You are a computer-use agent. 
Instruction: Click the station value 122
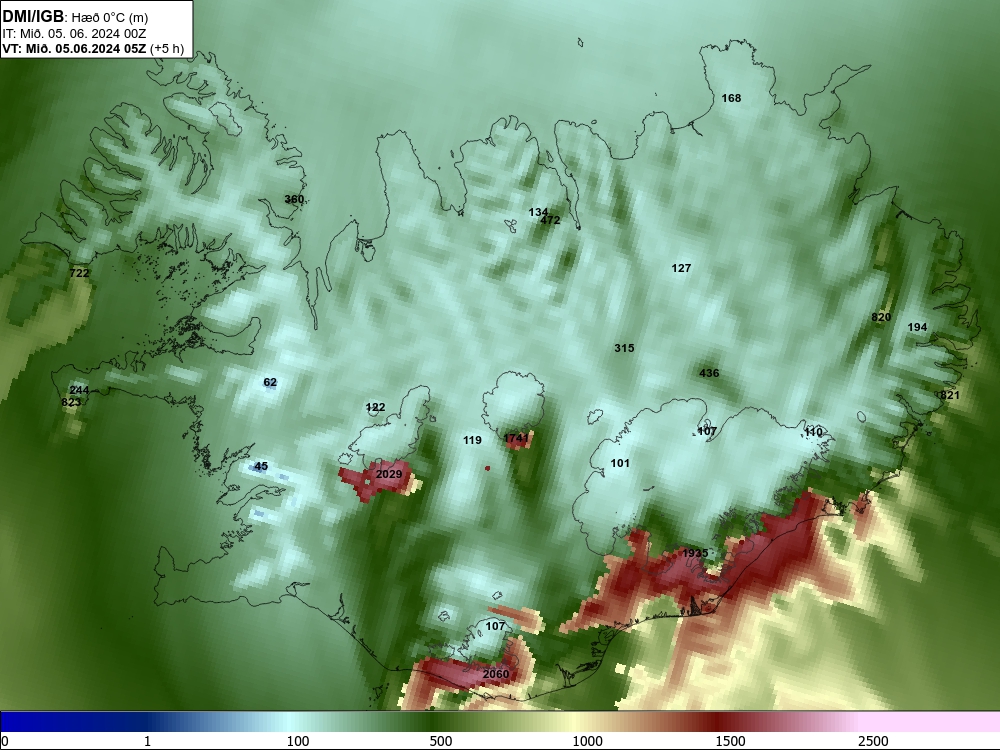click(376, 407)
